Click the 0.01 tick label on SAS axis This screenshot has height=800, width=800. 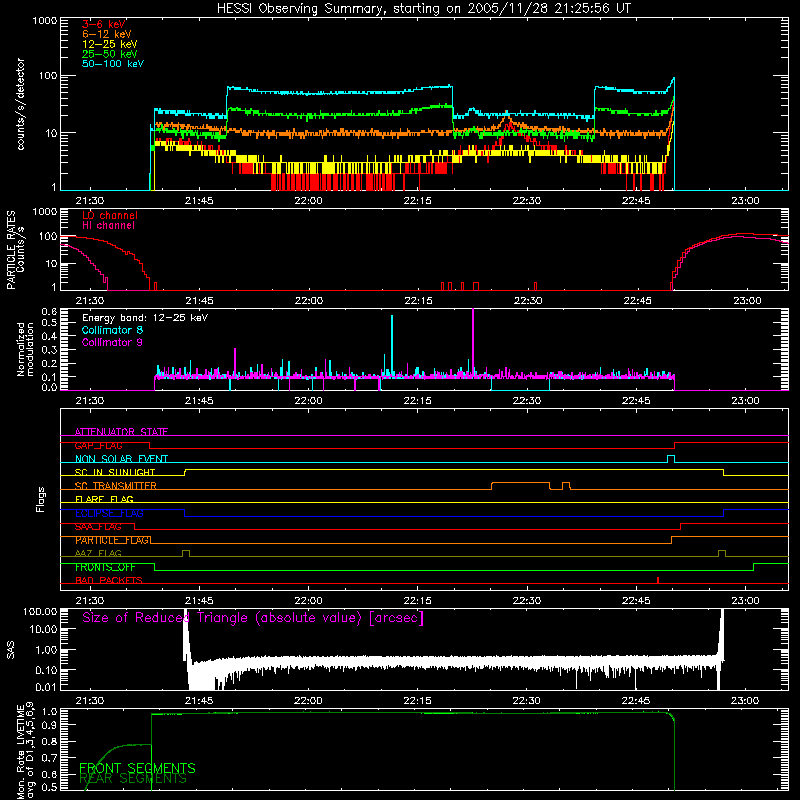(x=46, y=687)
